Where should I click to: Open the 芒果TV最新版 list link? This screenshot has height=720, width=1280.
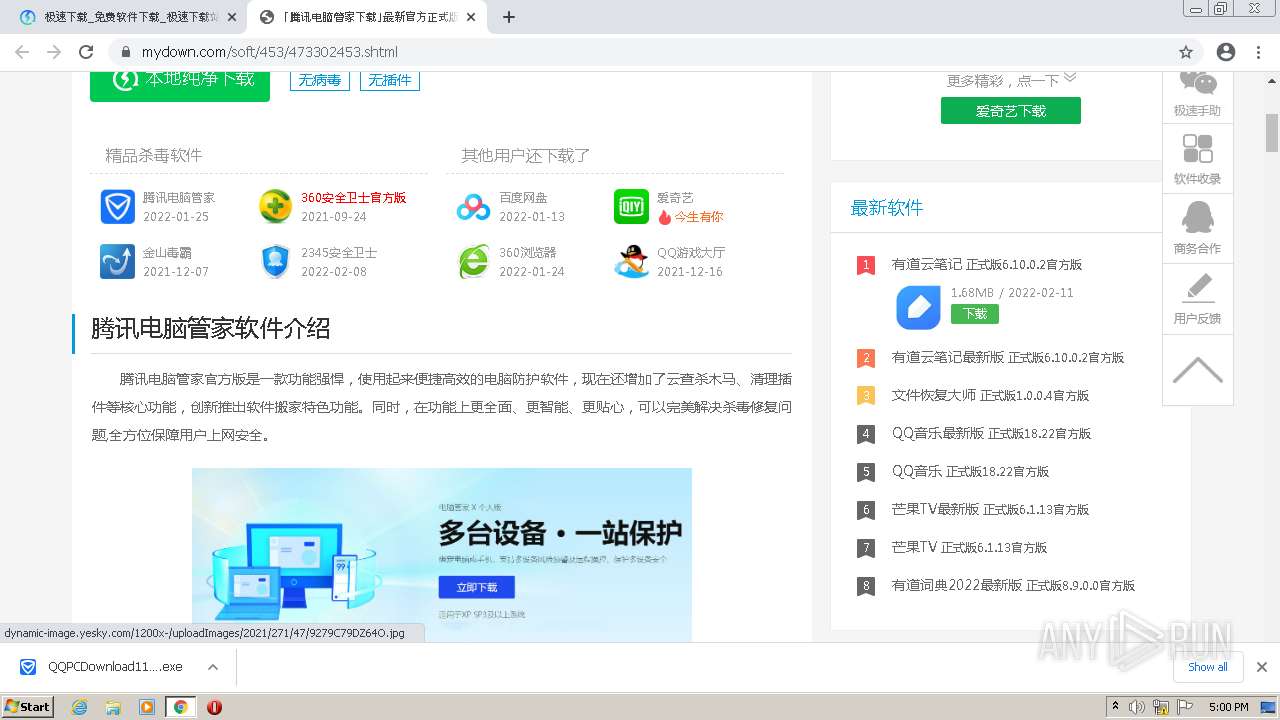tap(990, 509)
